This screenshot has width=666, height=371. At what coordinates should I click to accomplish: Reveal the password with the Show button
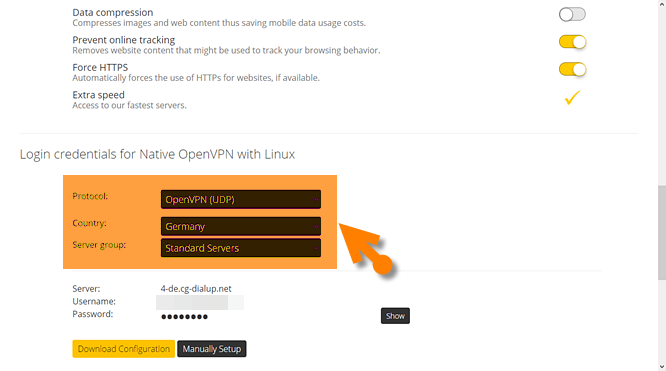click(x=395, y=316)
